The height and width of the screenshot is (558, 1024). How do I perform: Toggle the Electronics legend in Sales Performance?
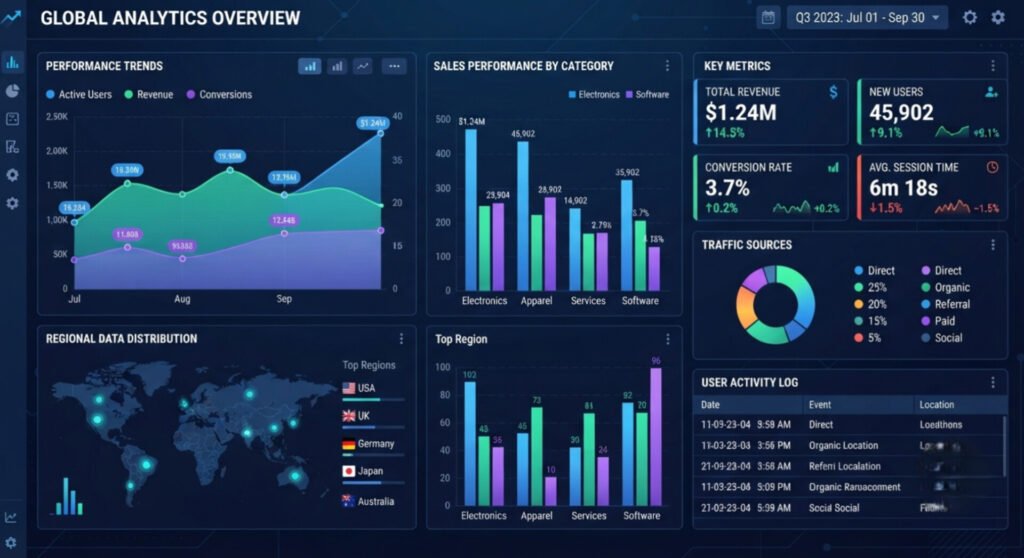click(594, 95)
